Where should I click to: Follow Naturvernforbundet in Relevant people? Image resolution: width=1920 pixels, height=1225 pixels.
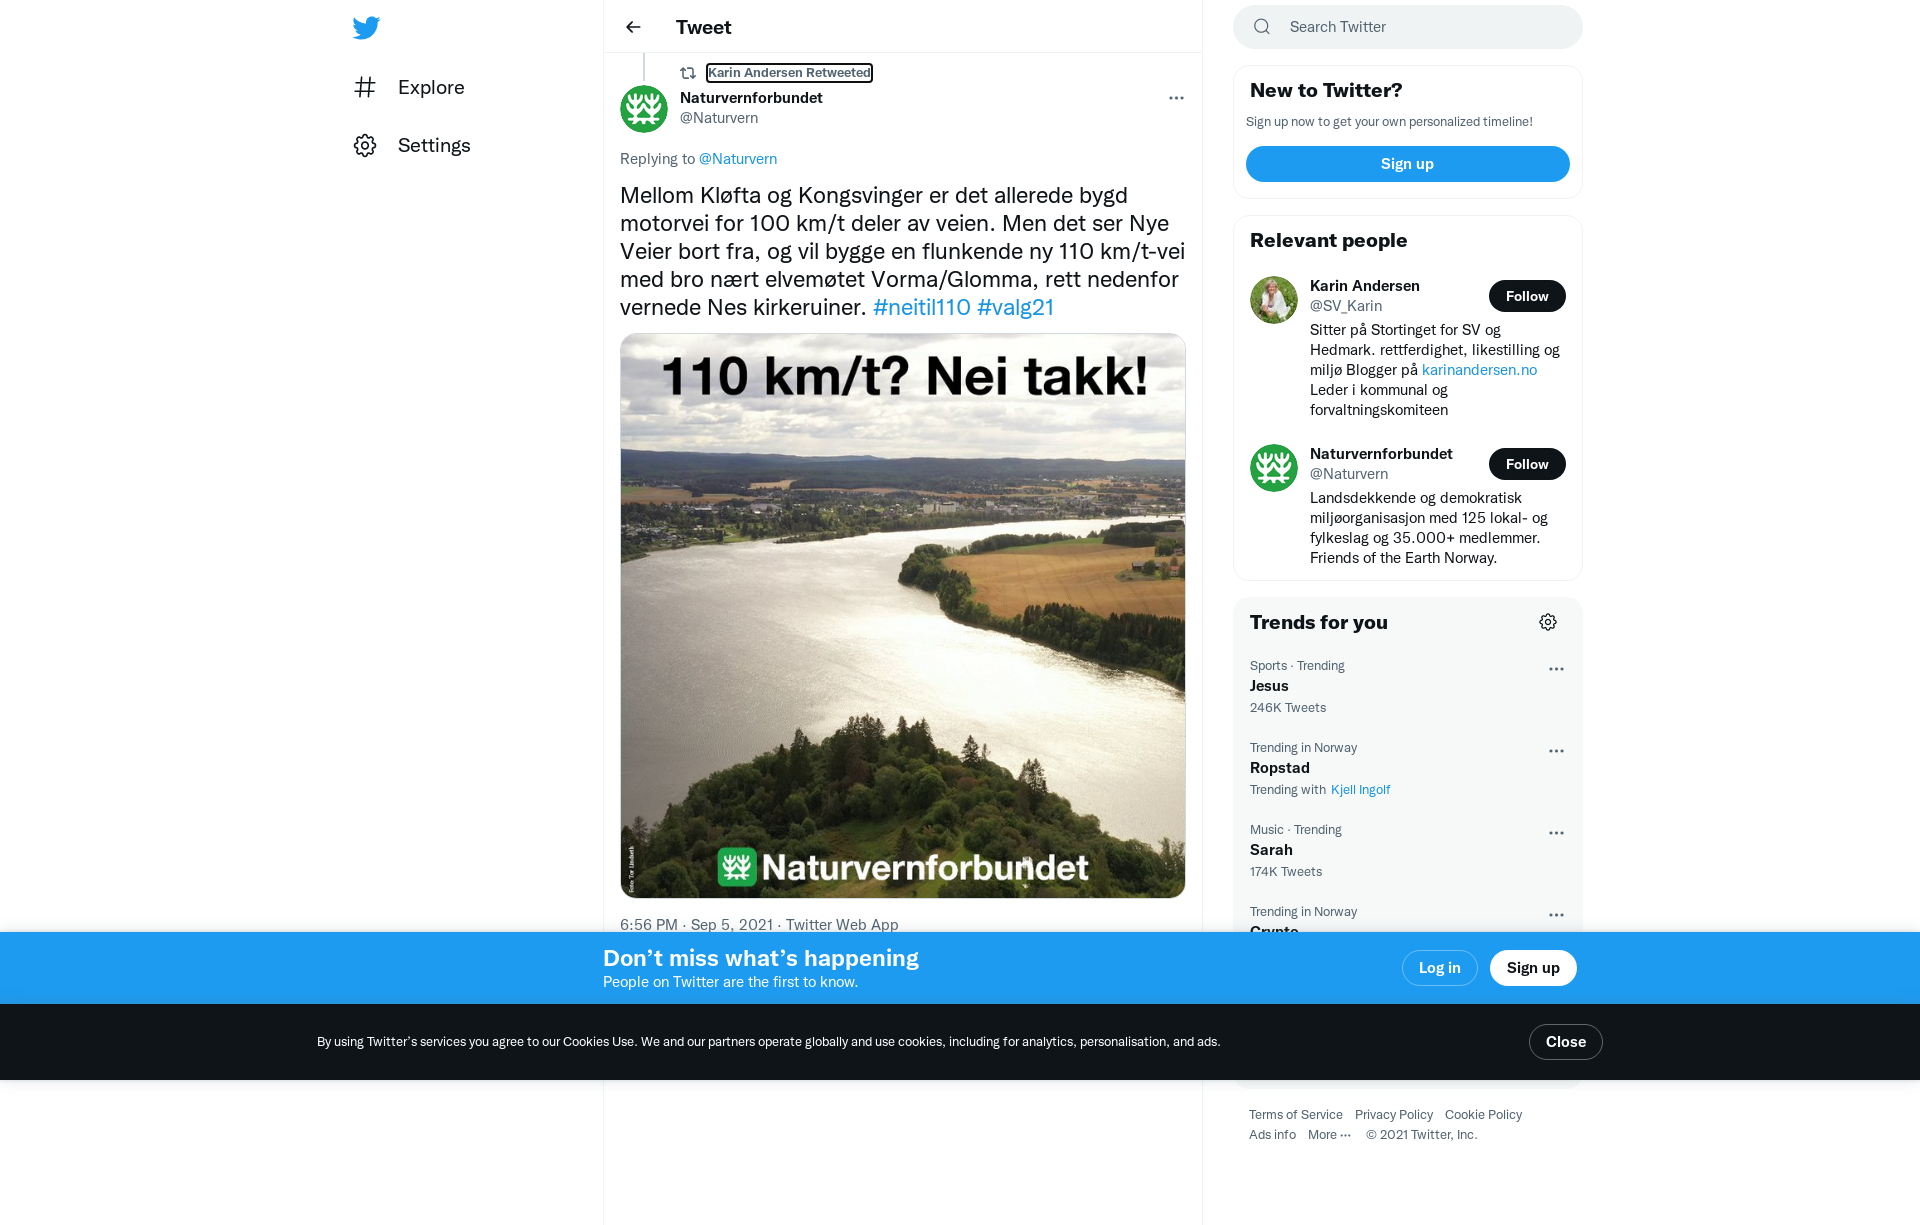coord(1527,464)
